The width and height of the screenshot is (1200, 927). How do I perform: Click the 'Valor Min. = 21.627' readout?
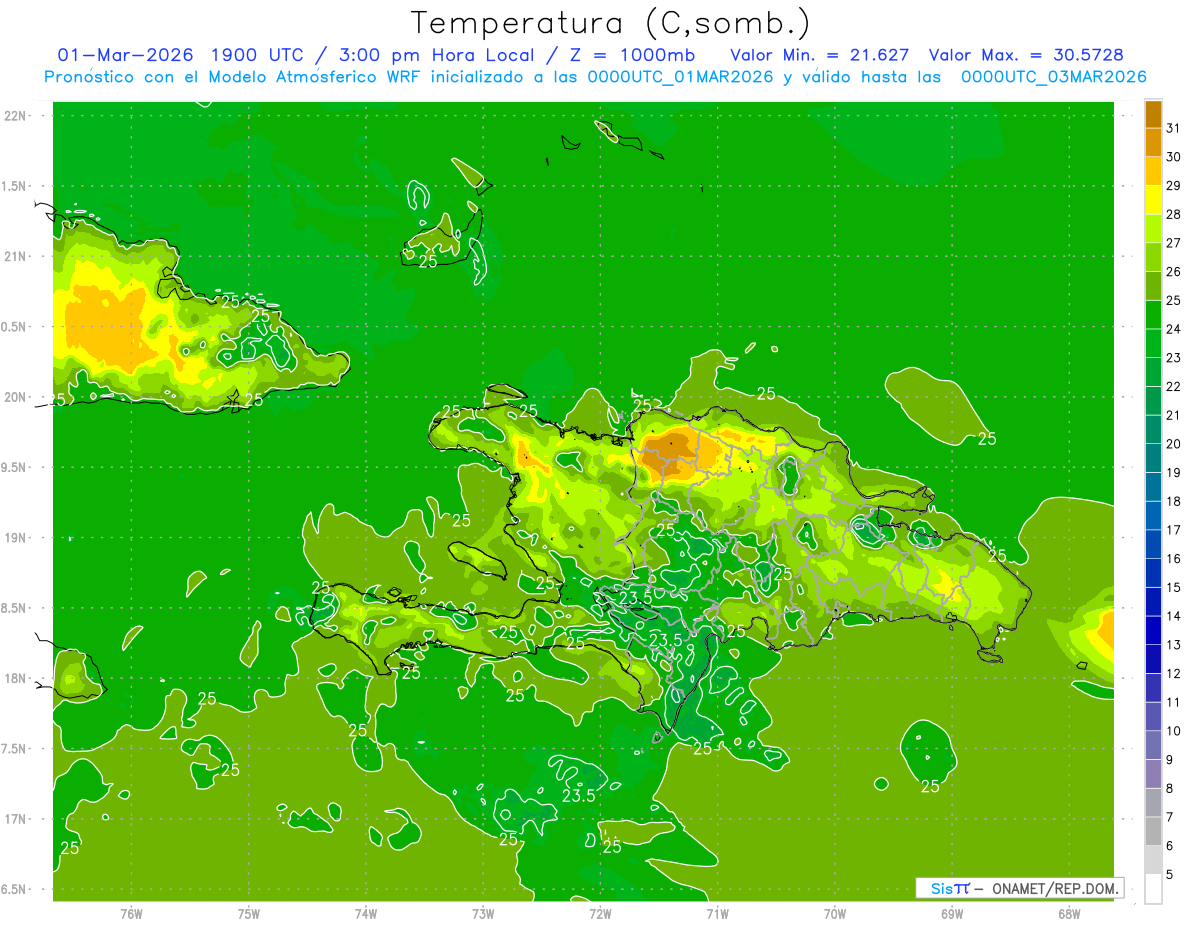point(820,55)
